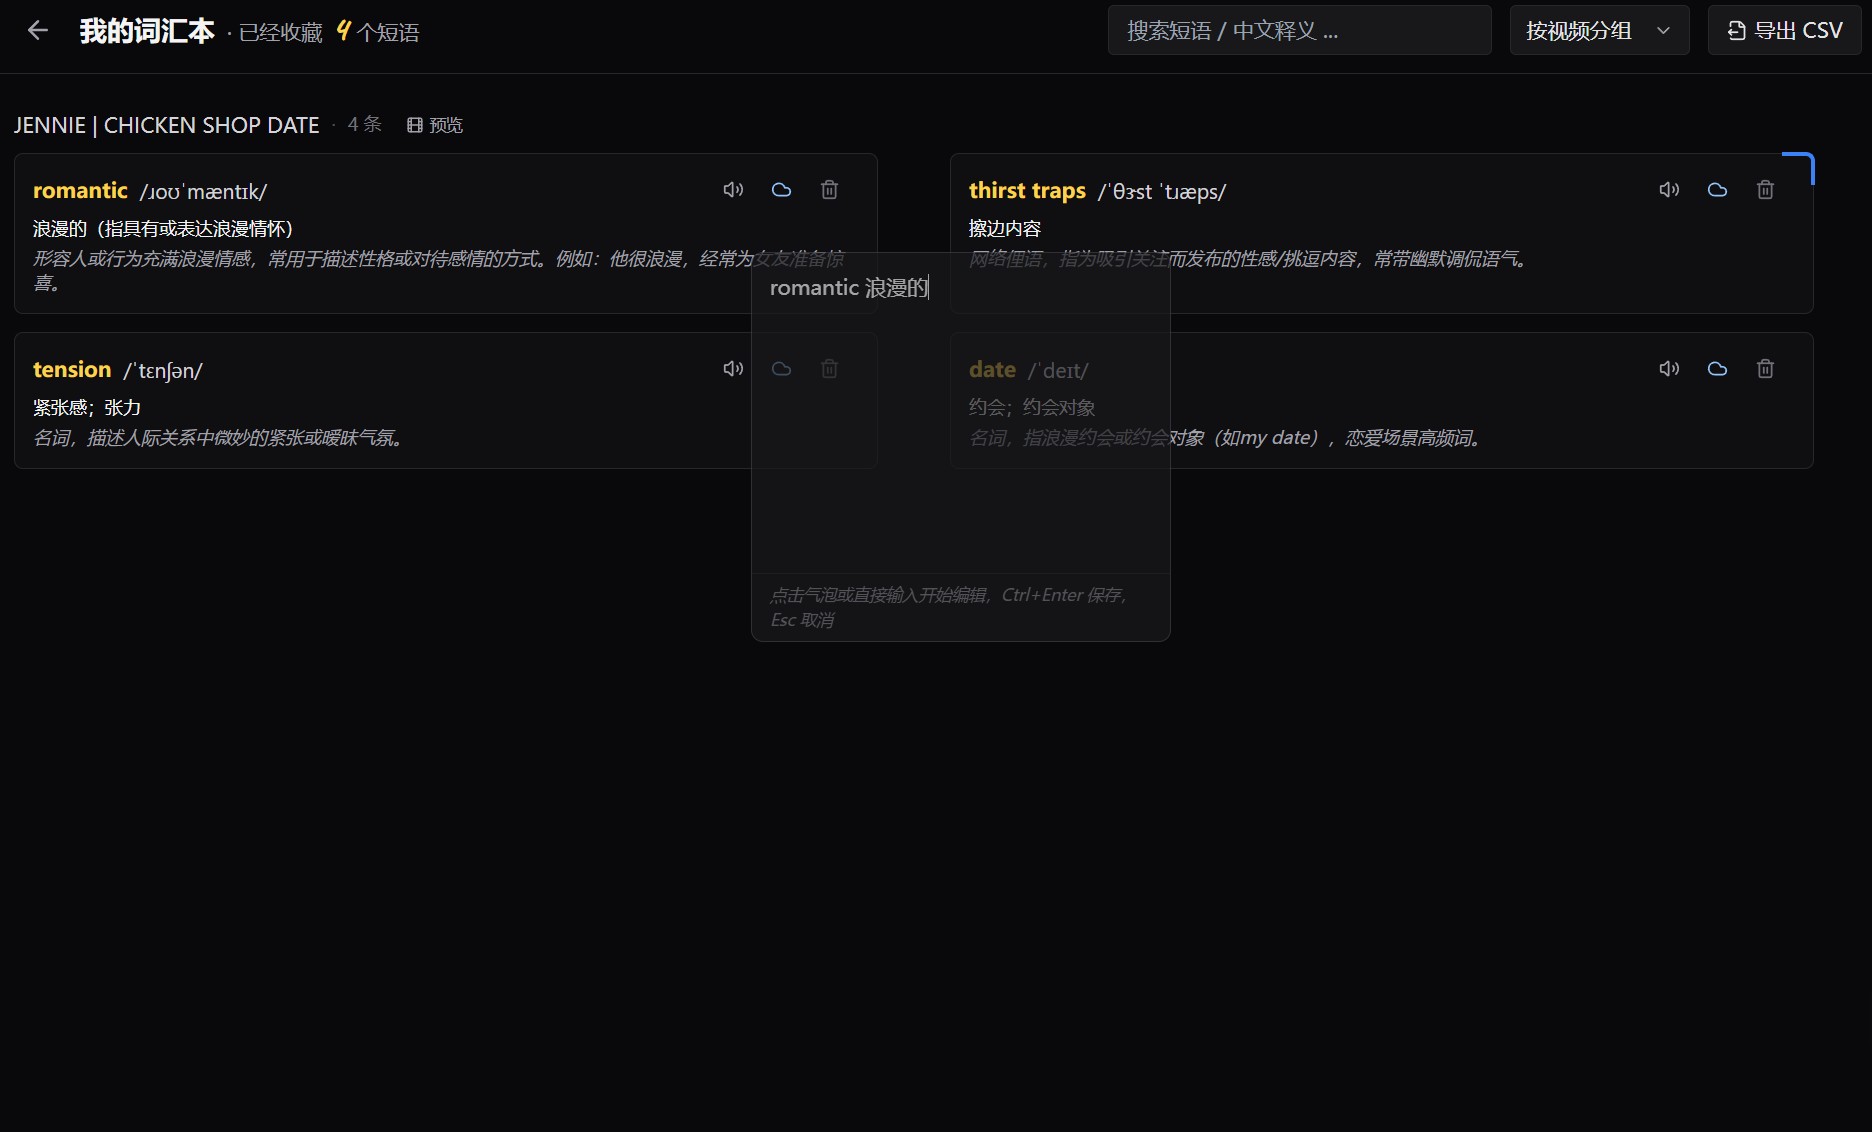The image size is (1872, 1132).
Task: Click the cloud icon on tension card
Action: pos(781,369)
